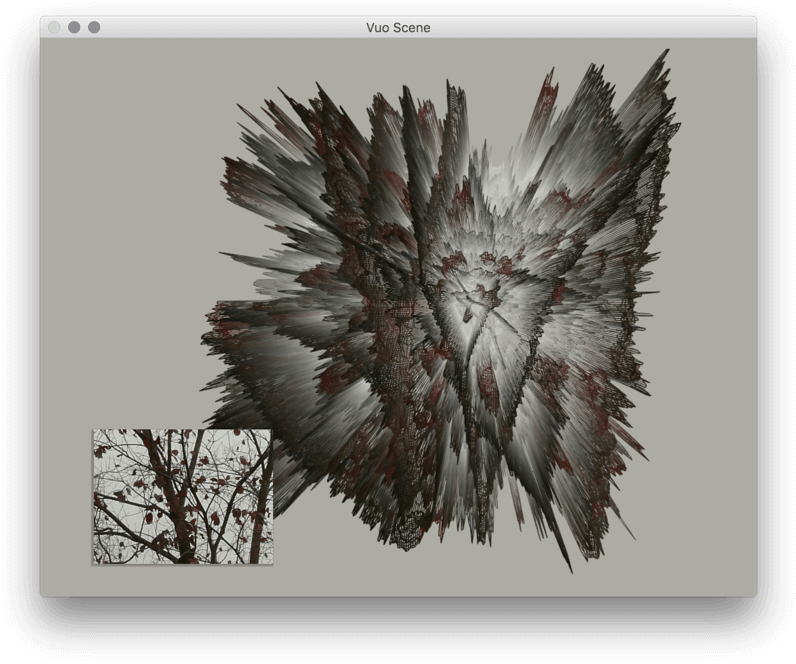Click the bottom-left corner of the thumbnail image
Viewport: 796px width, 664px height.
[95, 562]
